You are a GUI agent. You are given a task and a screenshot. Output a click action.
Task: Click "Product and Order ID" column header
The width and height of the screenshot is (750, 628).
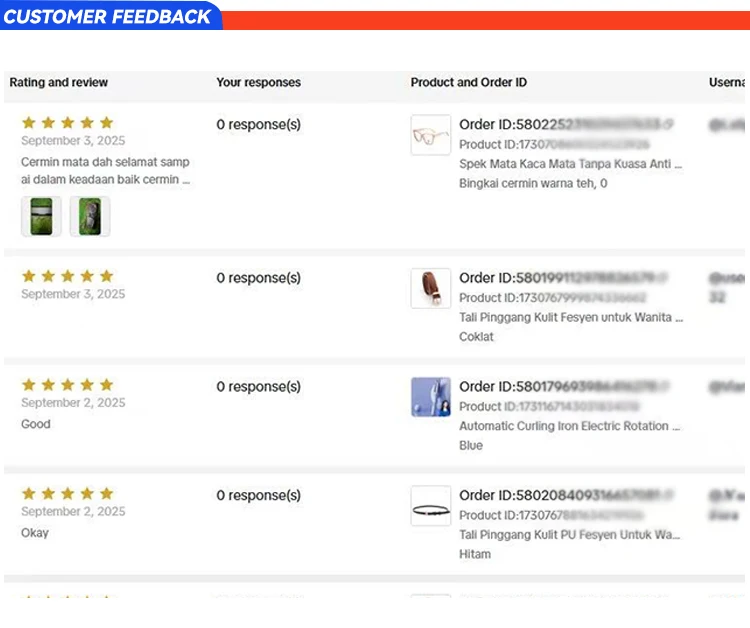[x=468, y=82]
